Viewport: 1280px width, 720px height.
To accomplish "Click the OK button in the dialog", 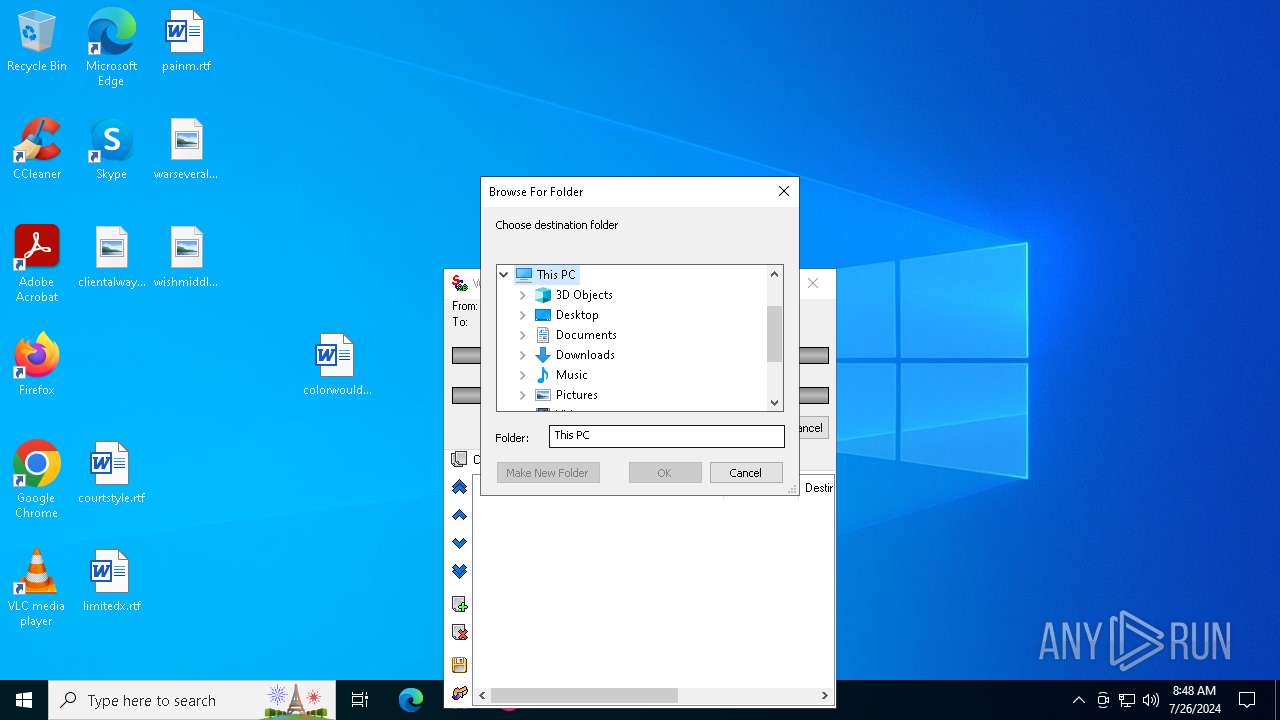I will (x=665, y=473).
